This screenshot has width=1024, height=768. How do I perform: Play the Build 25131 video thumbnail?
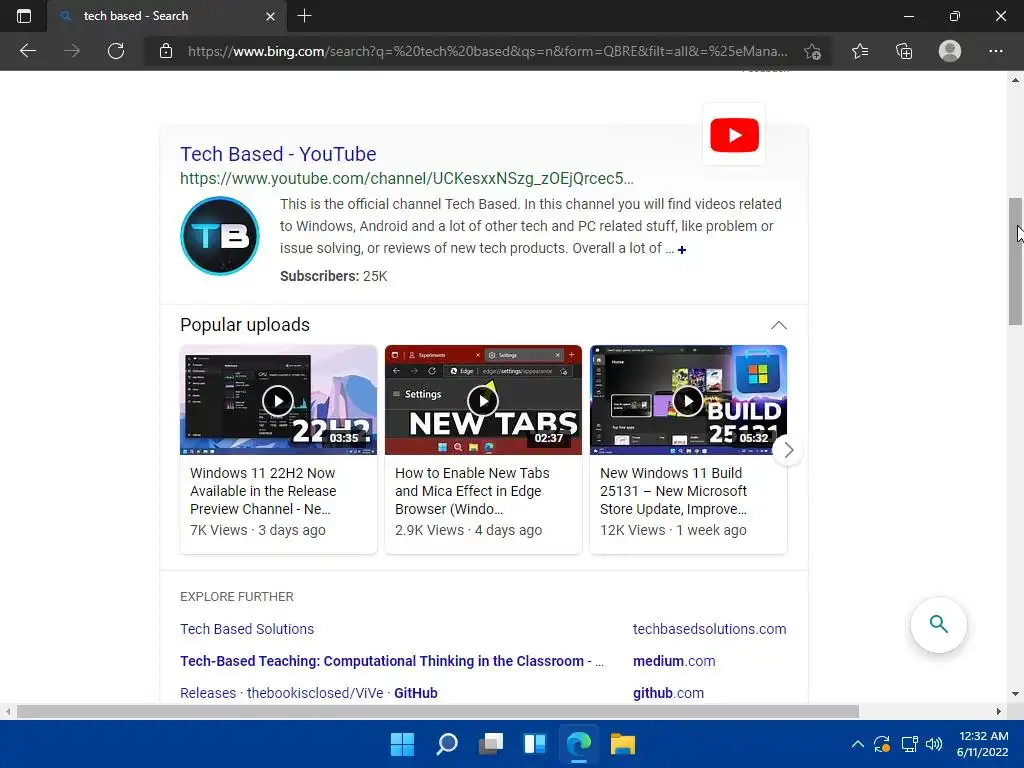pyautogui.click(x=688, y=400)
